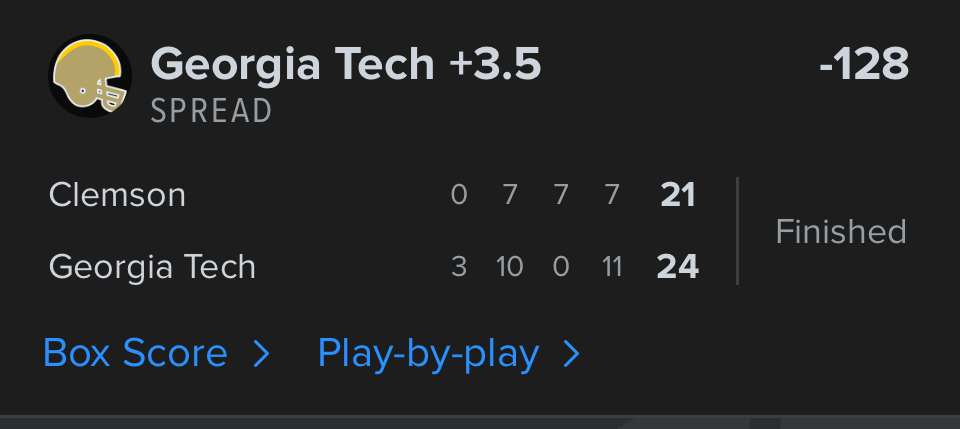Click the Georgia Tech gold helmet icon

(90, 76)
